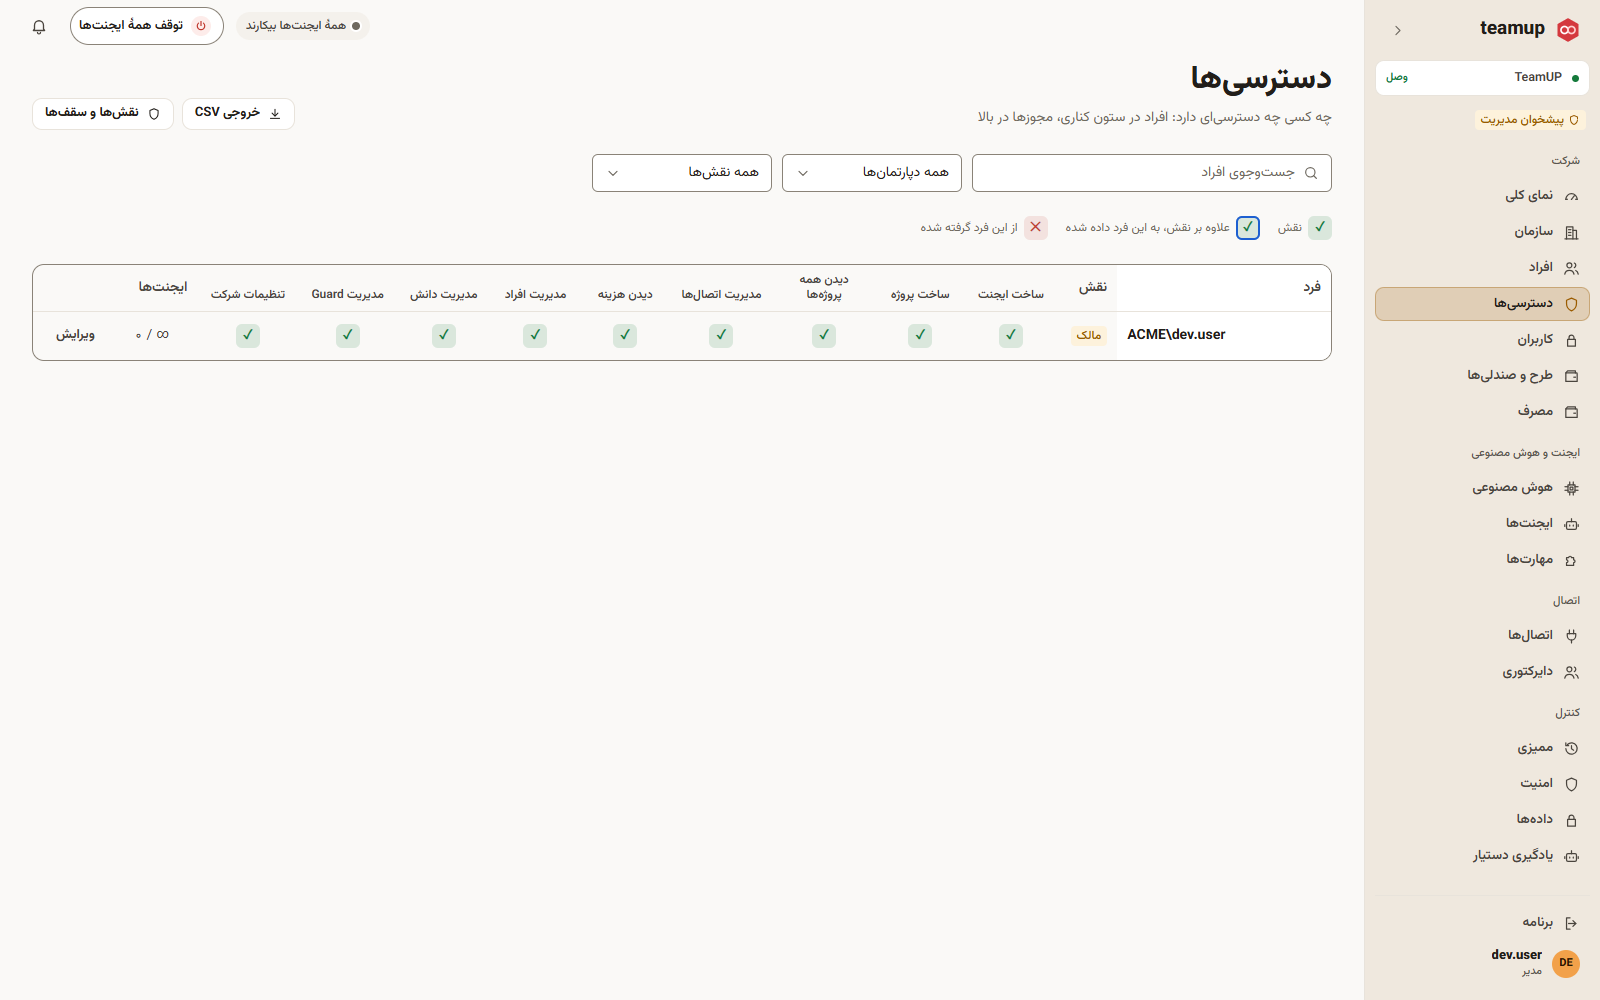Focus the جست‌وجوی افراد search field
Screen dimensions: 1600x1000
pos(1151,173)
